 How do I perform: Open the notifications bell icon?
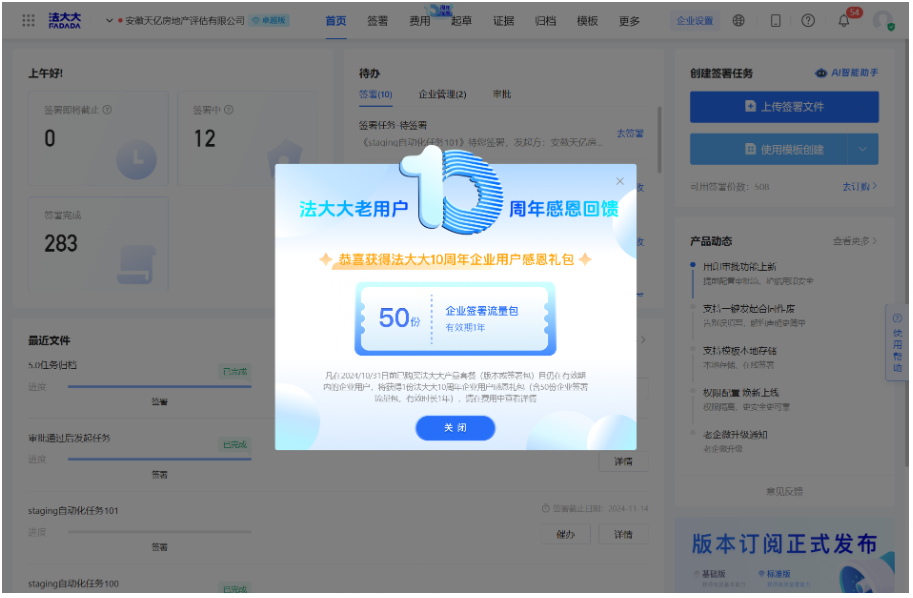(845, 21)
